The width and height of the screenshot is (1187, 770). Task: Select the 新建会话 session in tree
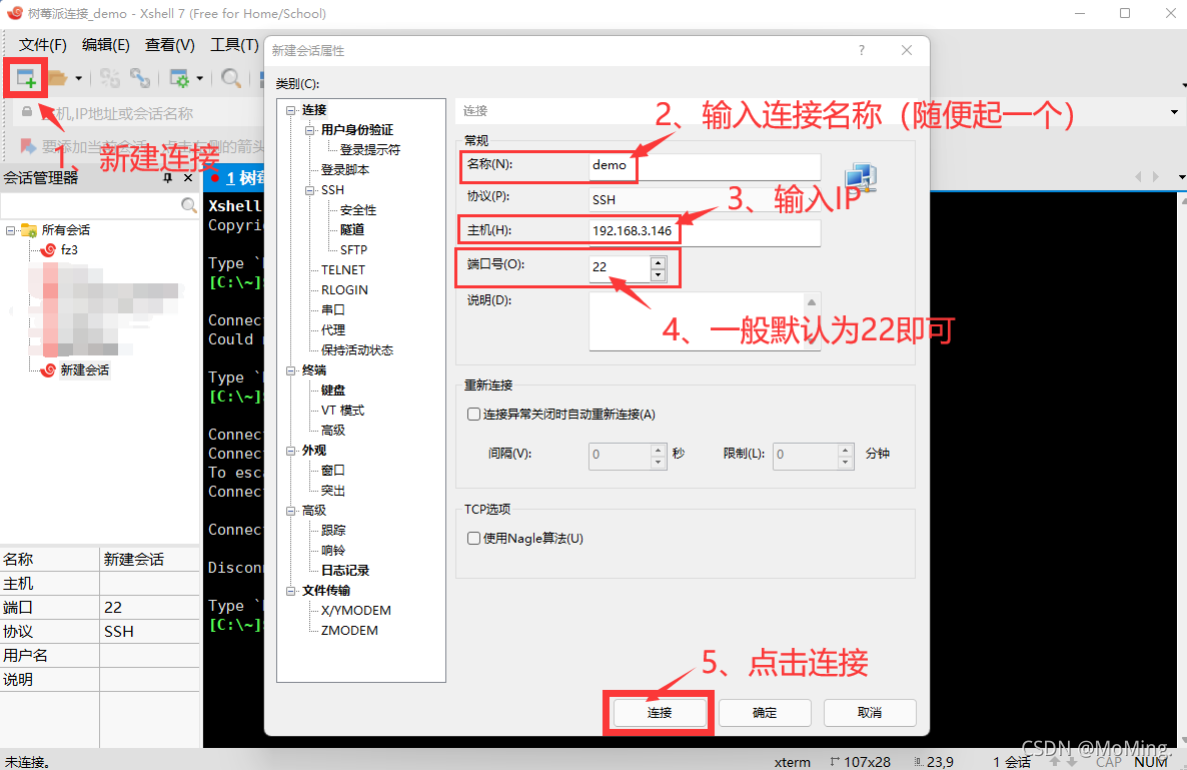click(x=85, y=370)
